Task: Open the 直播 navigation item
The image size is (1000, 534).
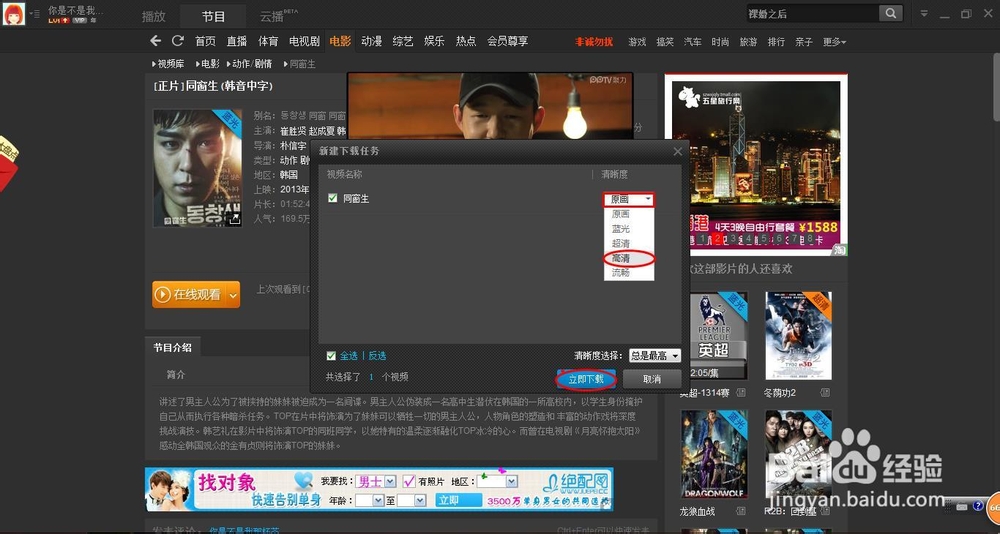Action: coord(237,41)
